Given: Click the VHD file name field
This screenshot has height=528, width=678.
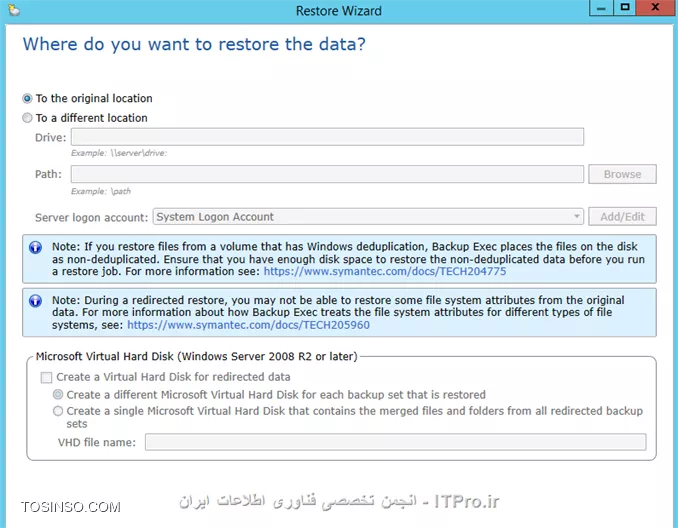Looking at the screenshot, I should coord(396,442).
